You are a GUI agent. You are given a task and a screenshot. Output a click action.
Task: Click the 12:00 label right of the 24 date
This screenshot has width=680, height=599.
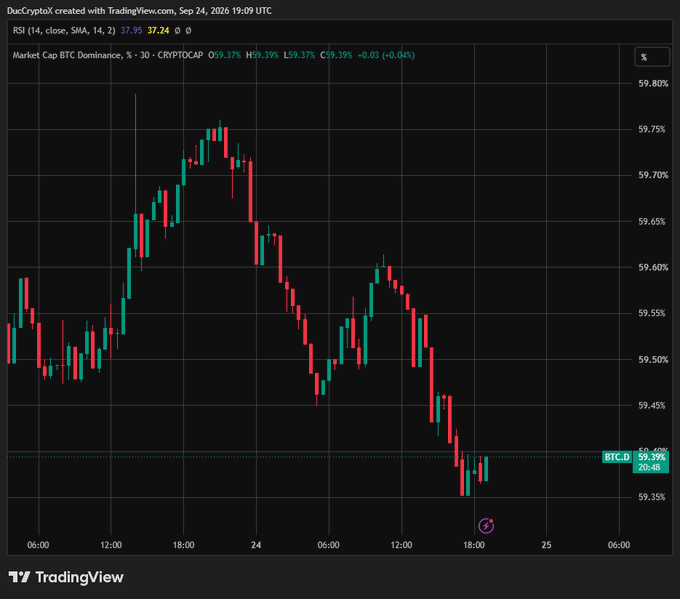pos(401,545)
